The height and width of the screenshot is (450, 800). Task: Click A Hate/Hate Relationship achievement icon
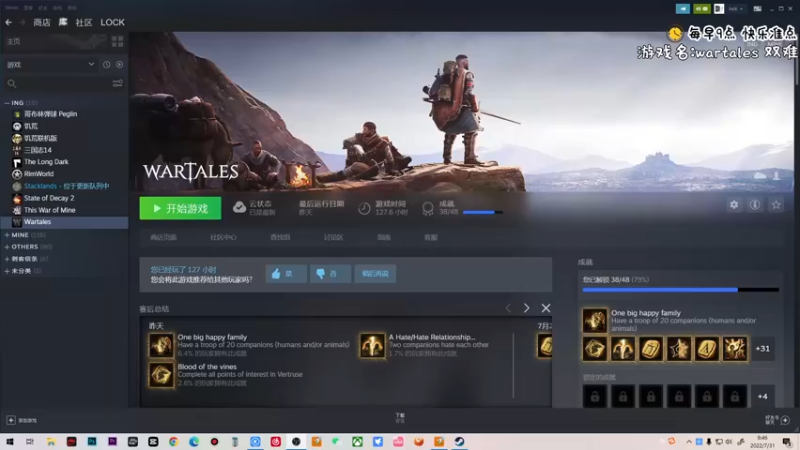[x=372, y=346]
